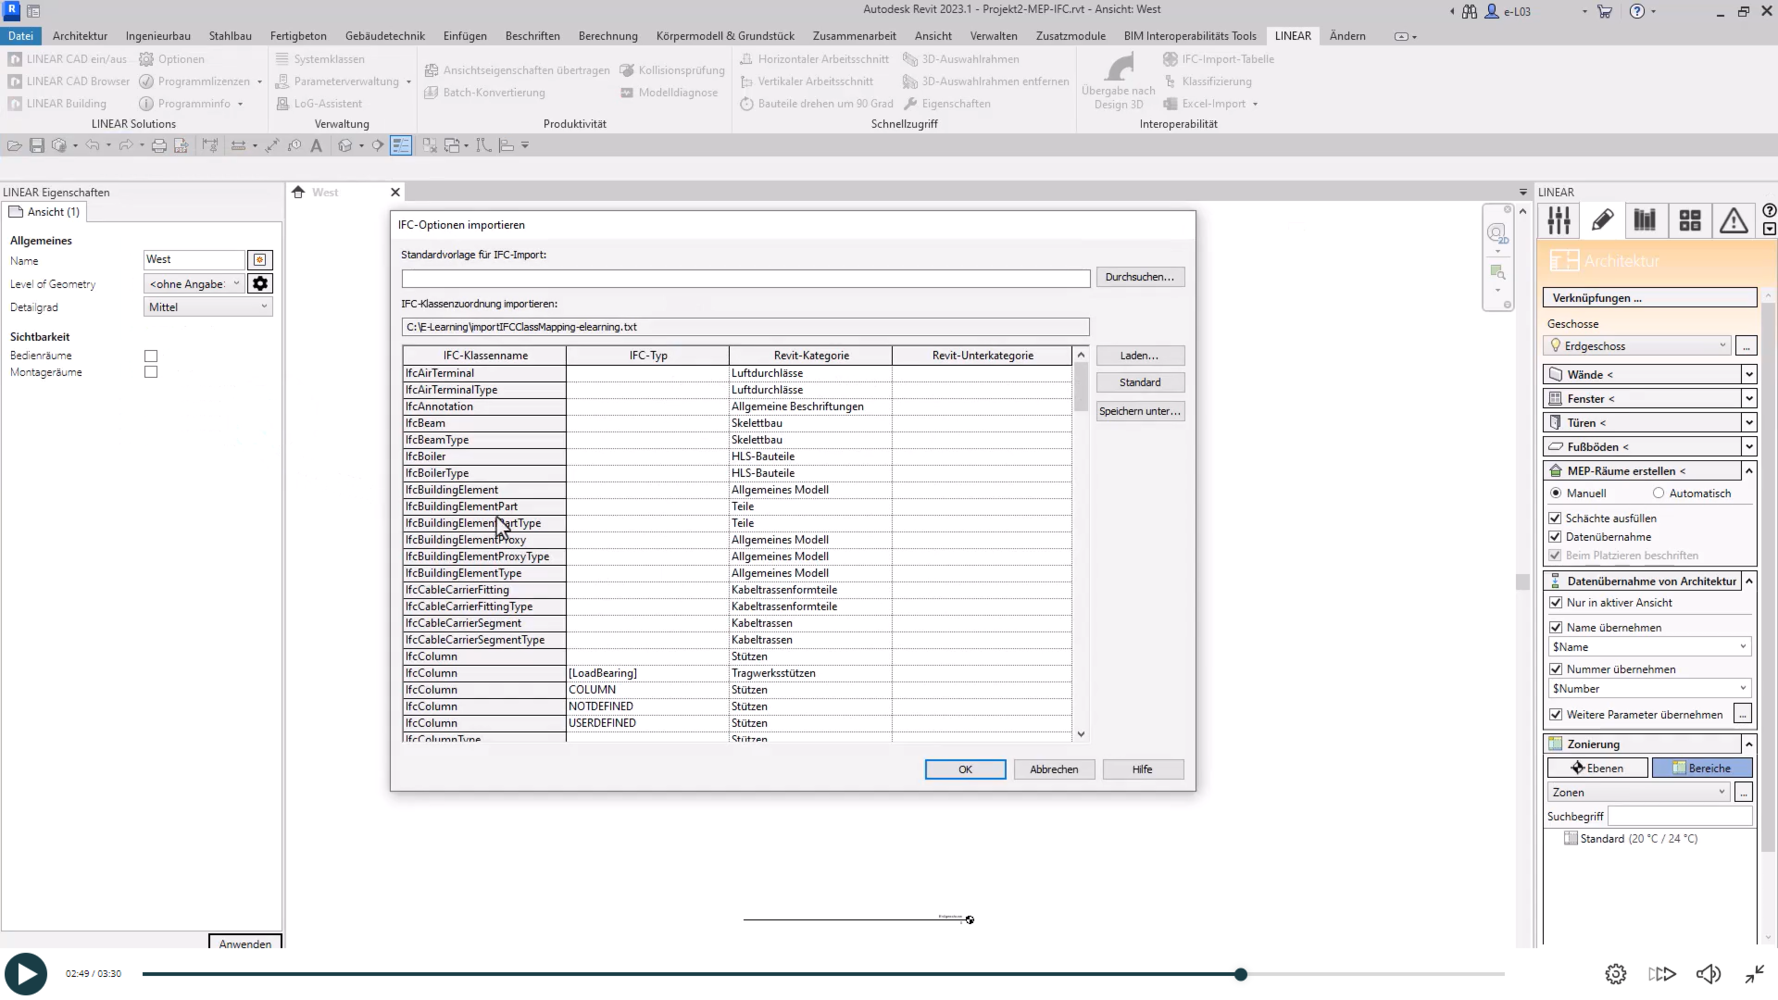Select the pencil edit icon in LINEAR panel

click(1602, 221)
